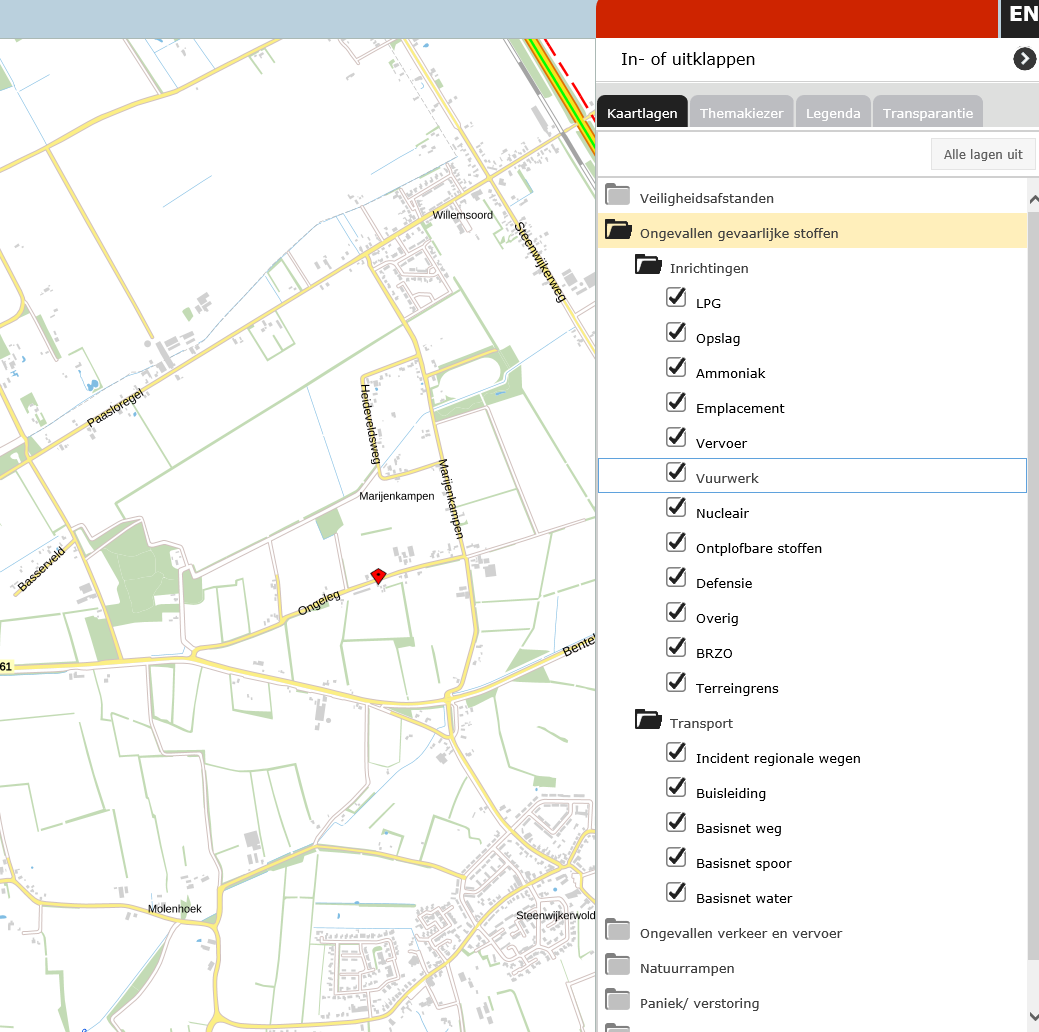Click the Natuurrampen folder label
This screenshot has width=1039, height=1032.
tap(687, 968)
